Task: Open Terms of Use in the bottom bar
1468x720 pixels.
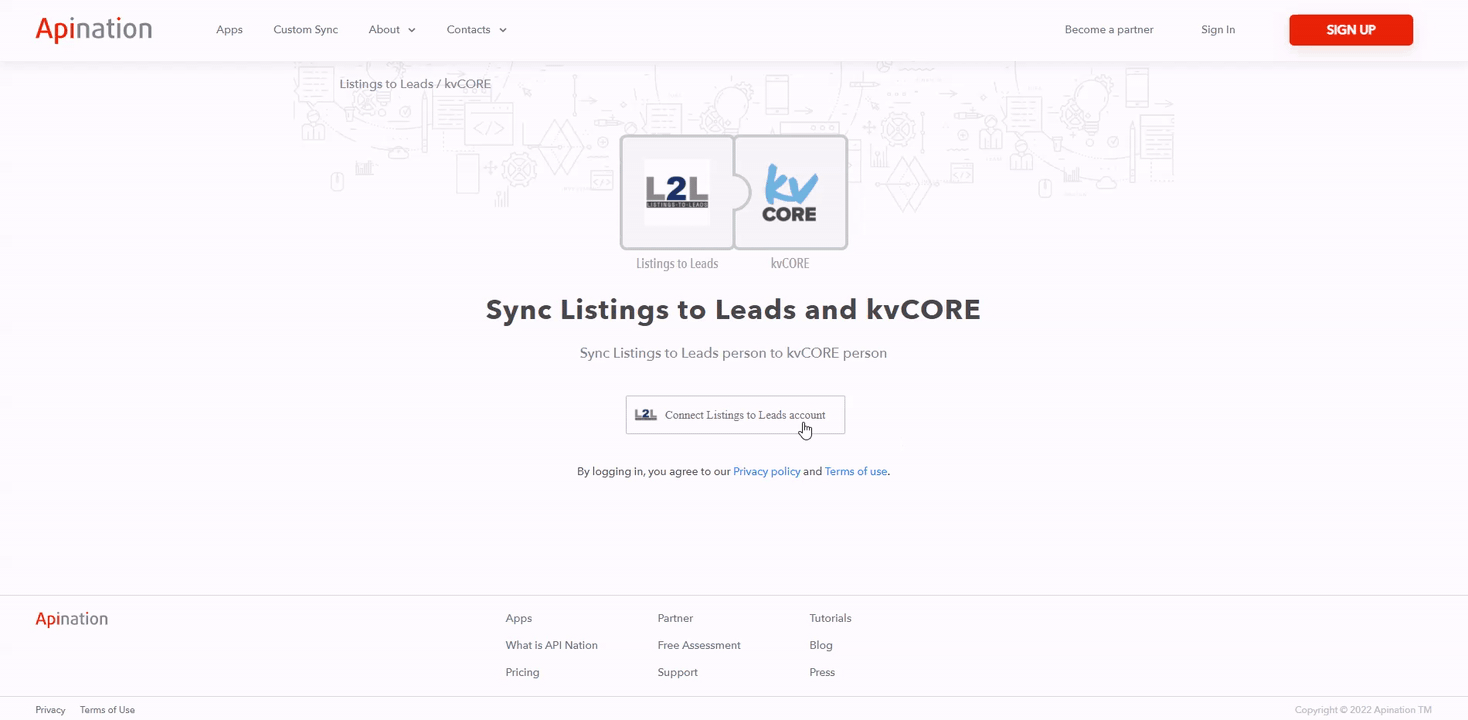Action: click(107, 710)
